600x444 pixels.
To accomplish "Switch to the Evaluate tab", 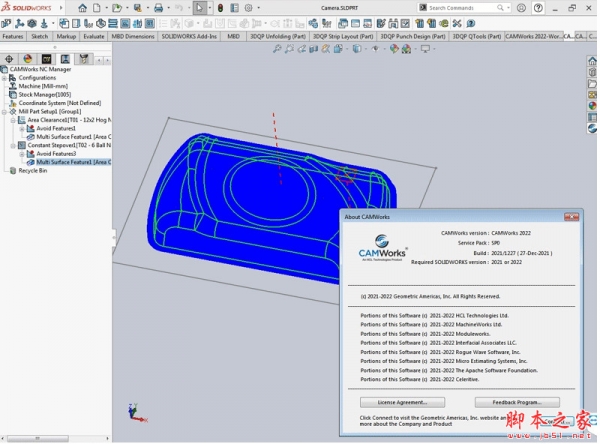I will click(x=94, y=36).
